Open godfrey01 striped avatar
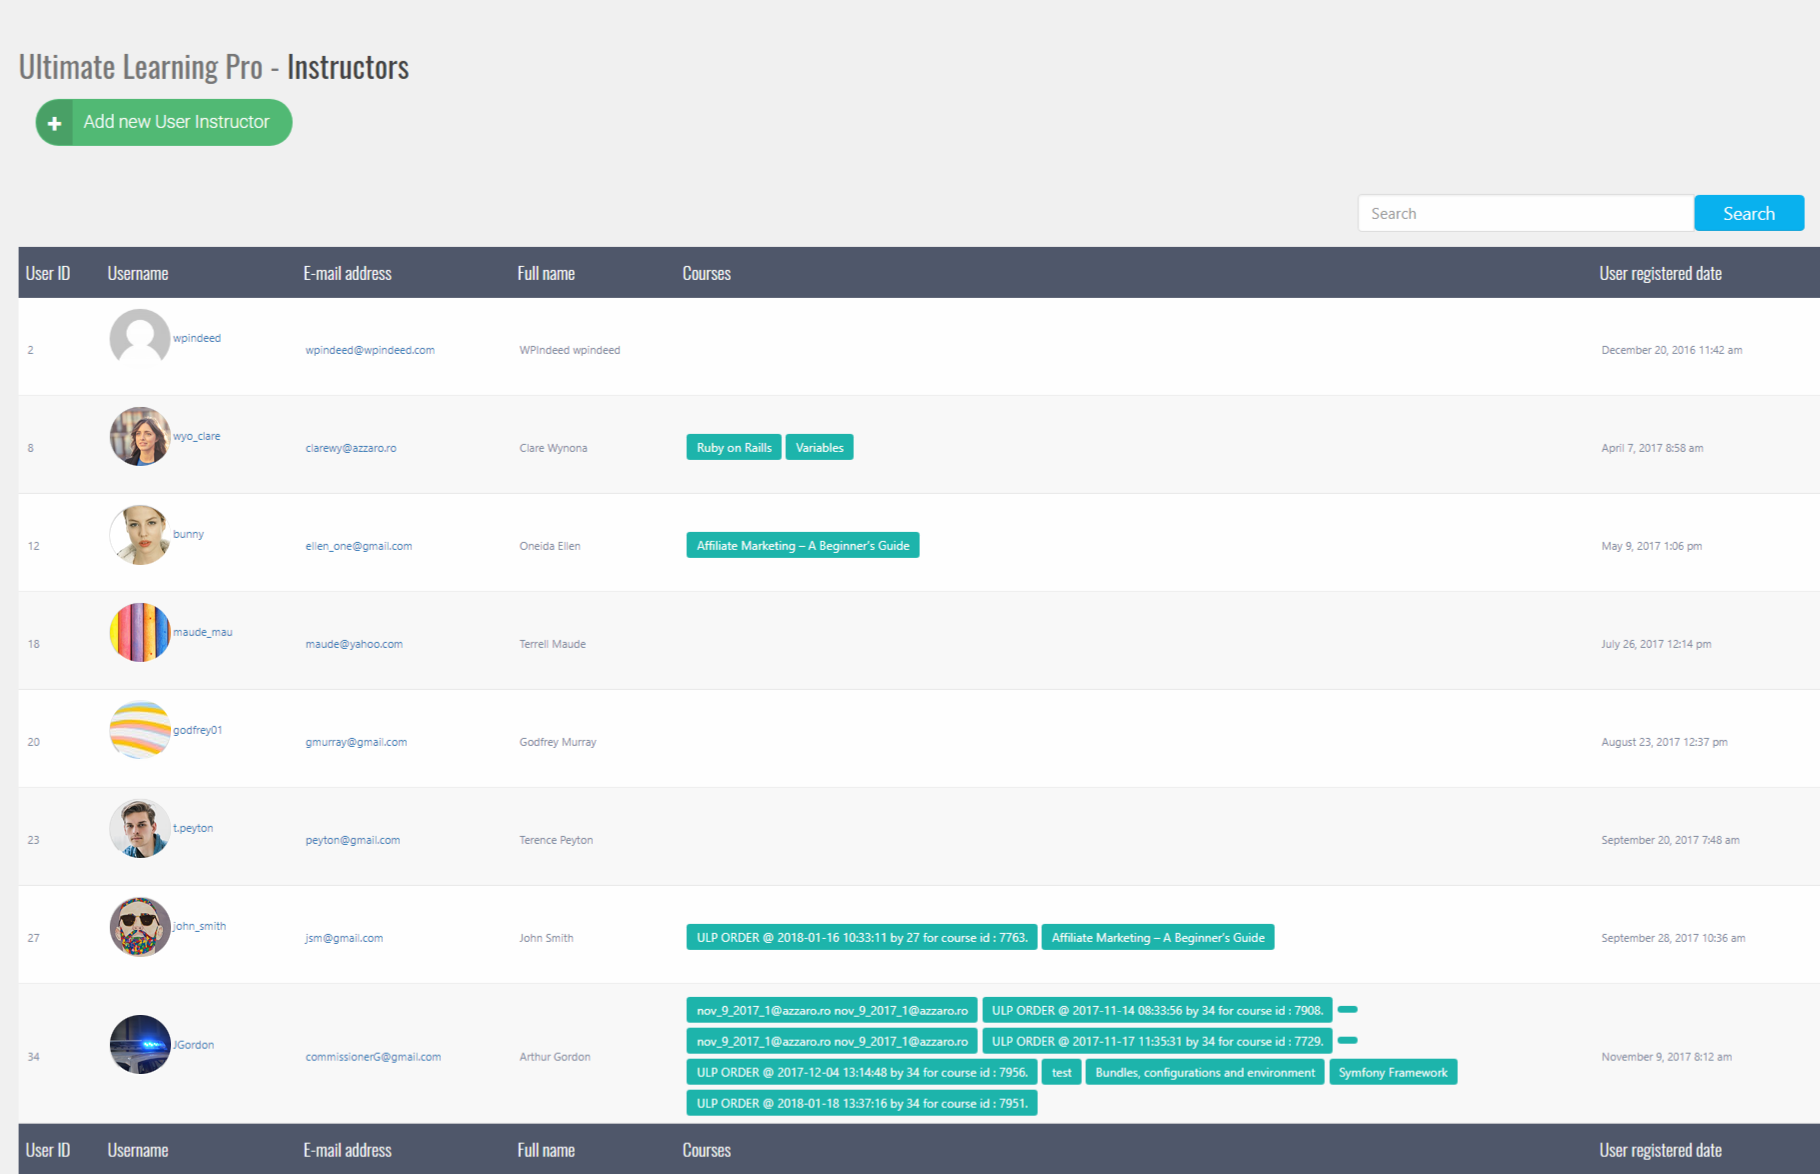 tap(140, 730)
